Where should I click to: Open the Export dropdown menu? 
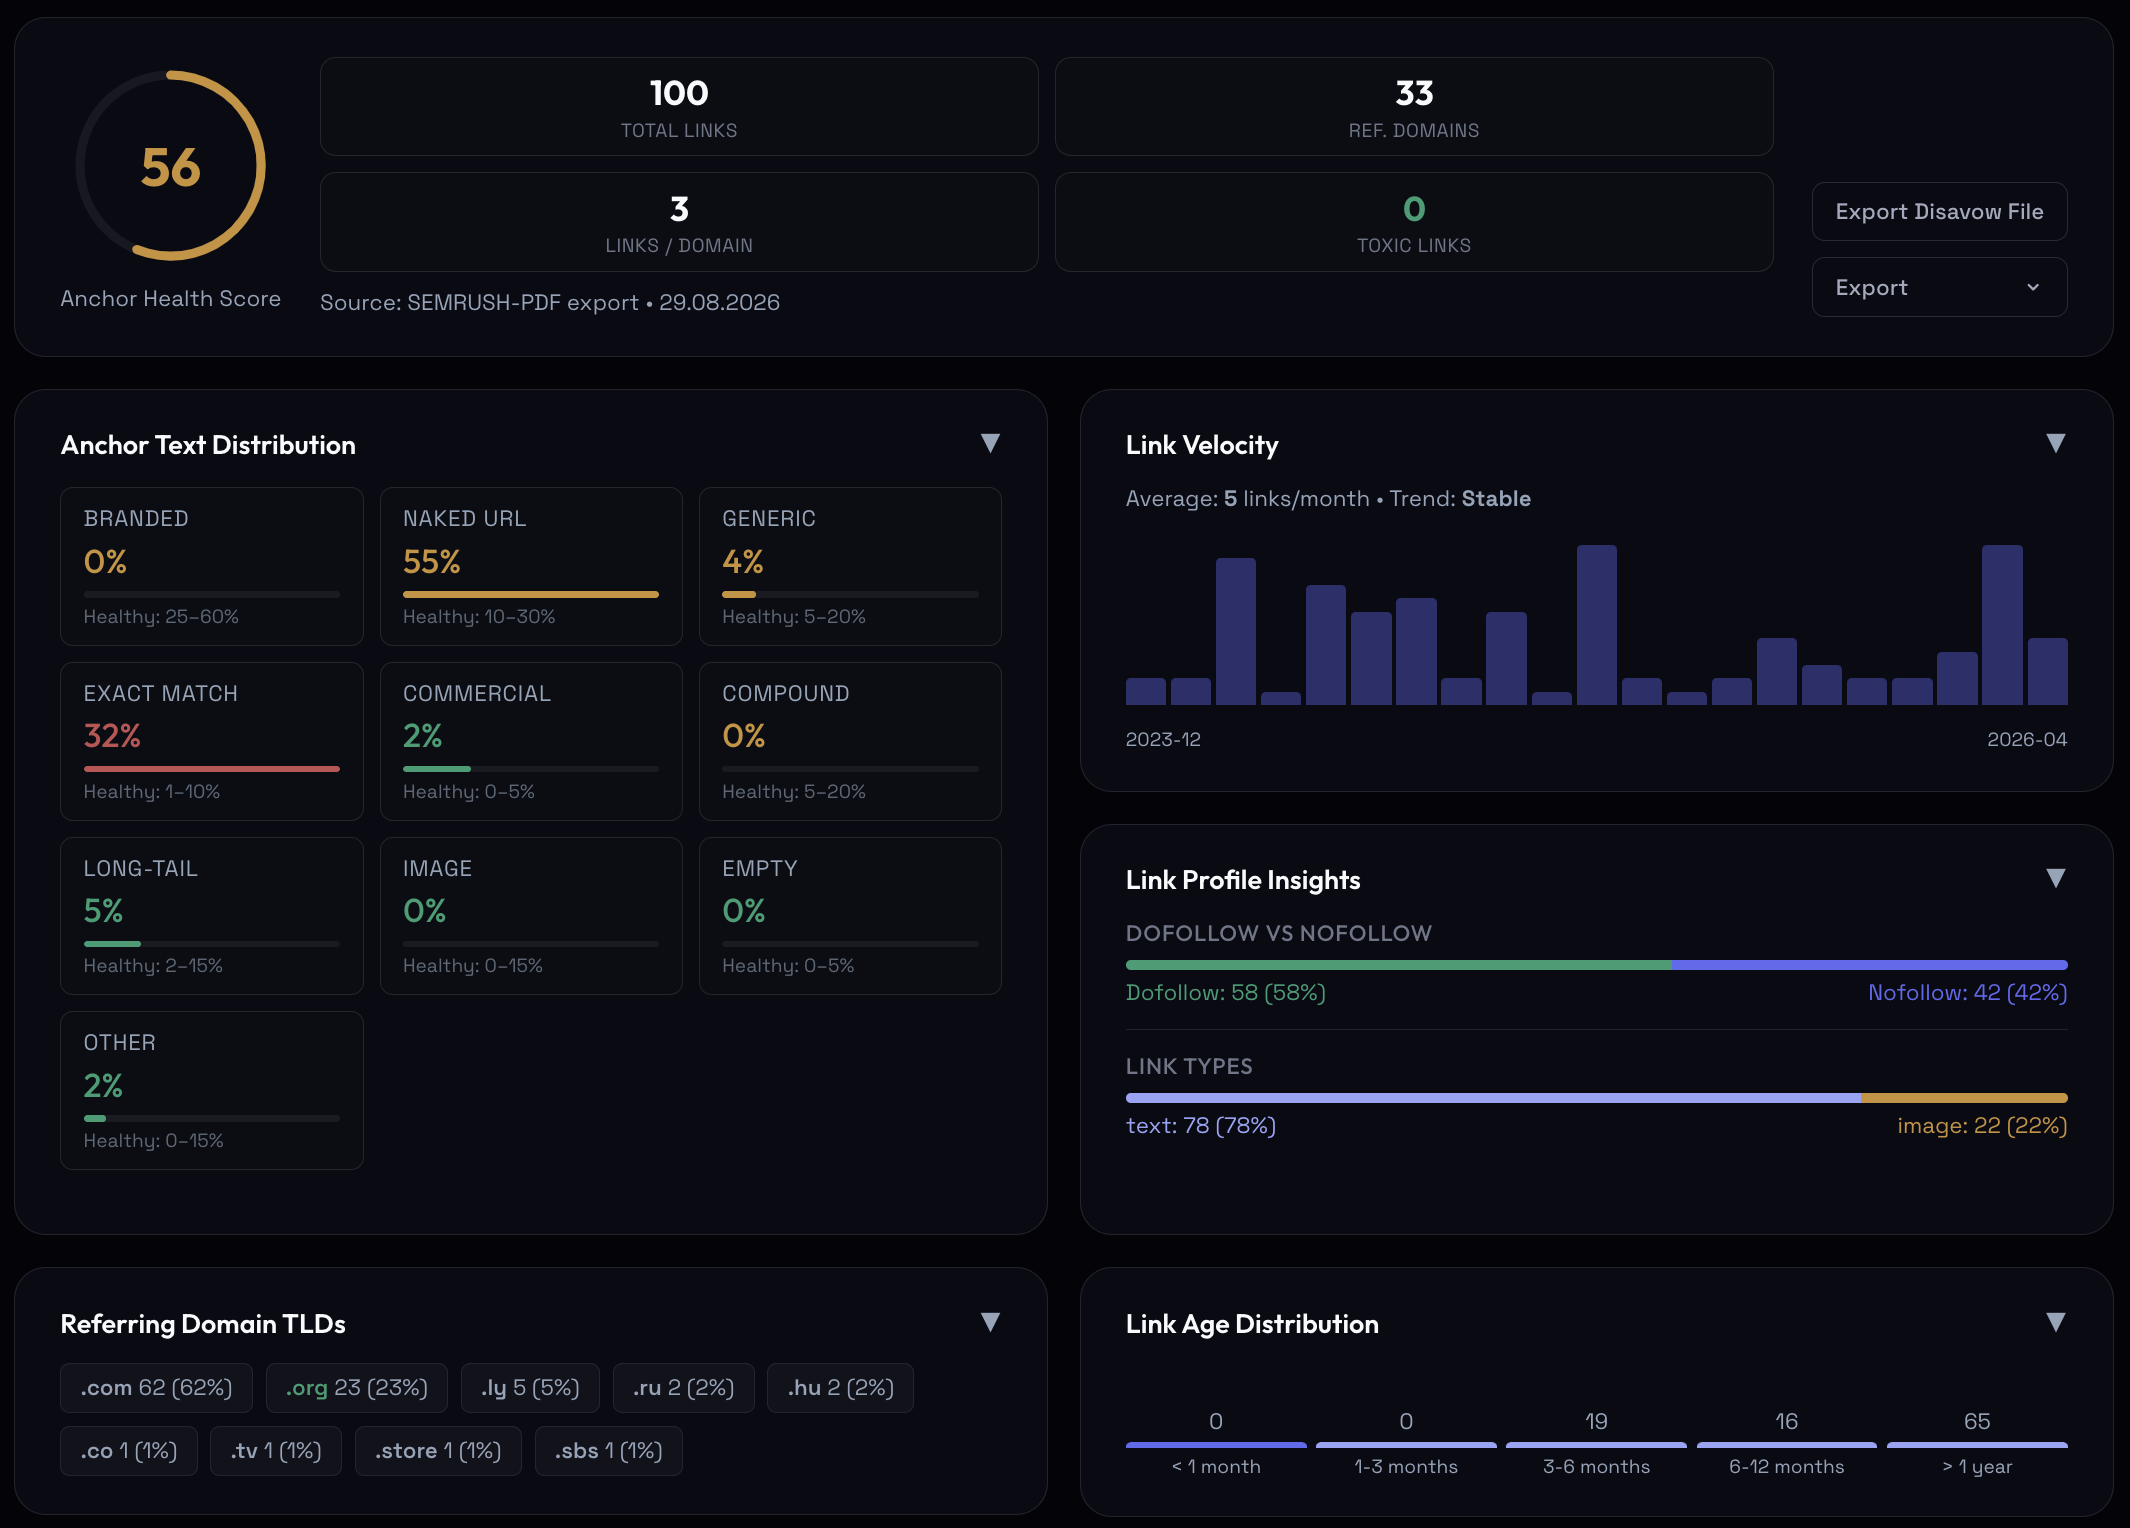coord(1939,287)
